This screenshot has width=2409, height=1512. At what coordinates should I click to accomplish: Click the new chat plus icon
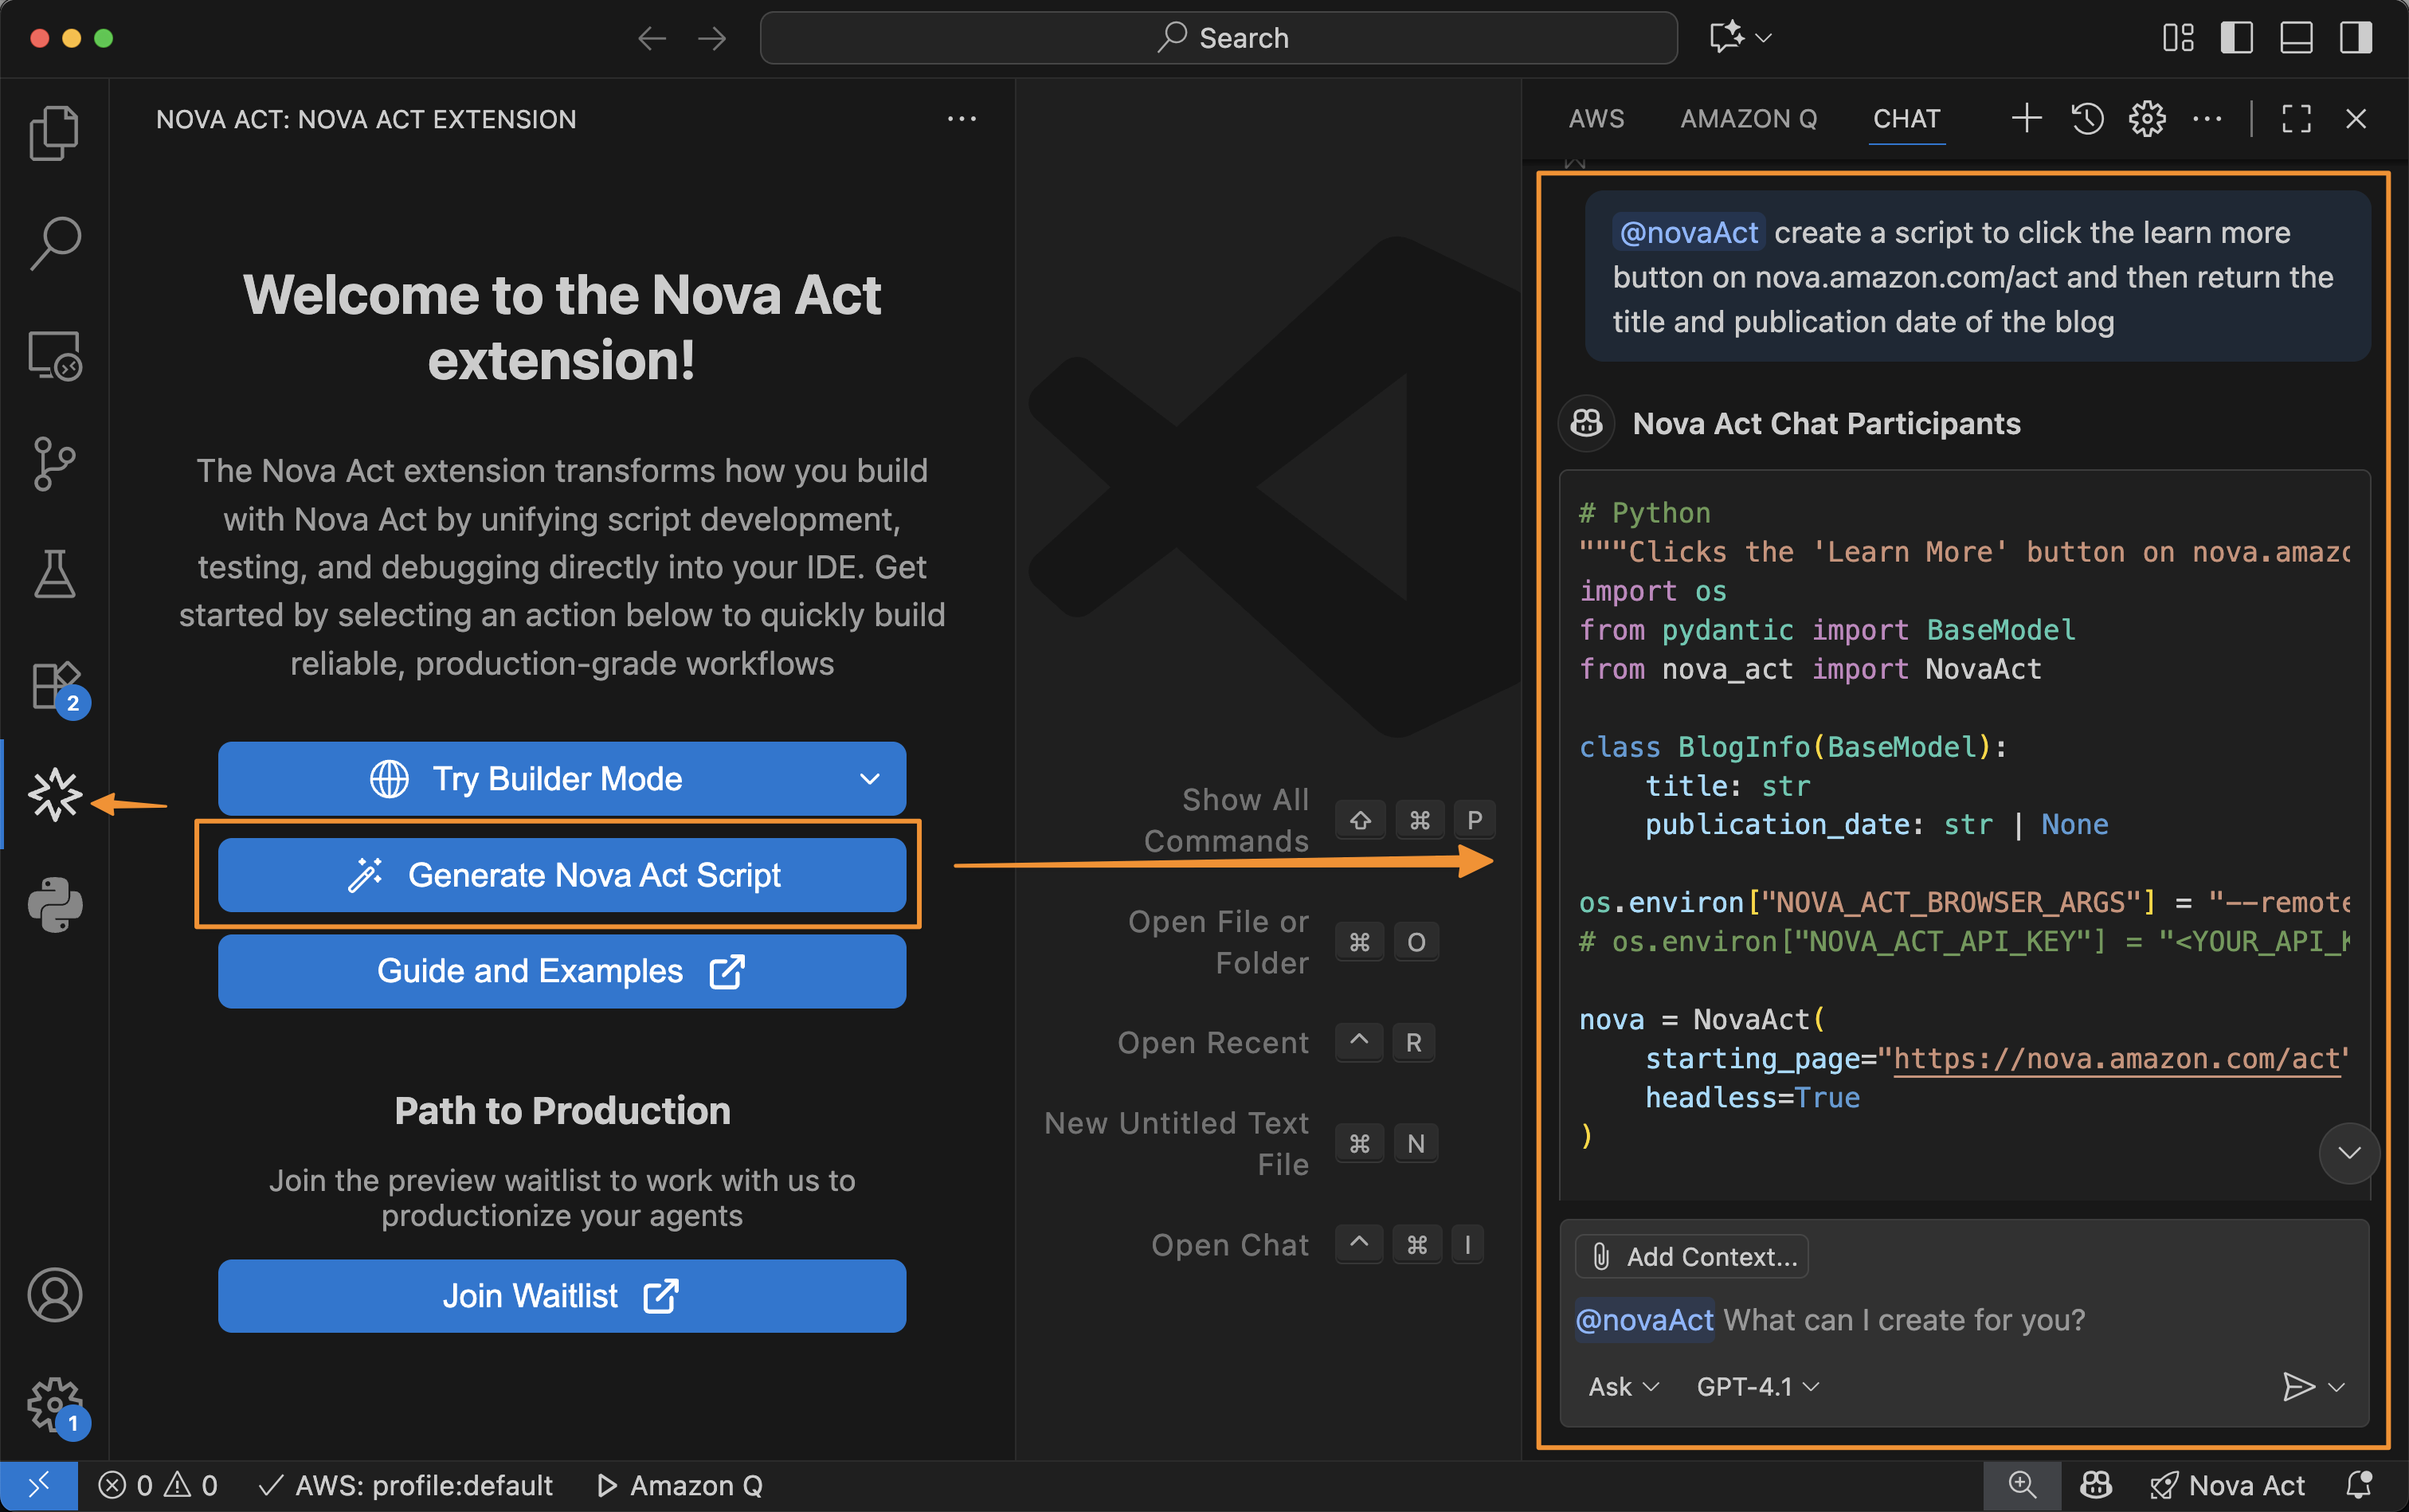pos(2026,119)
